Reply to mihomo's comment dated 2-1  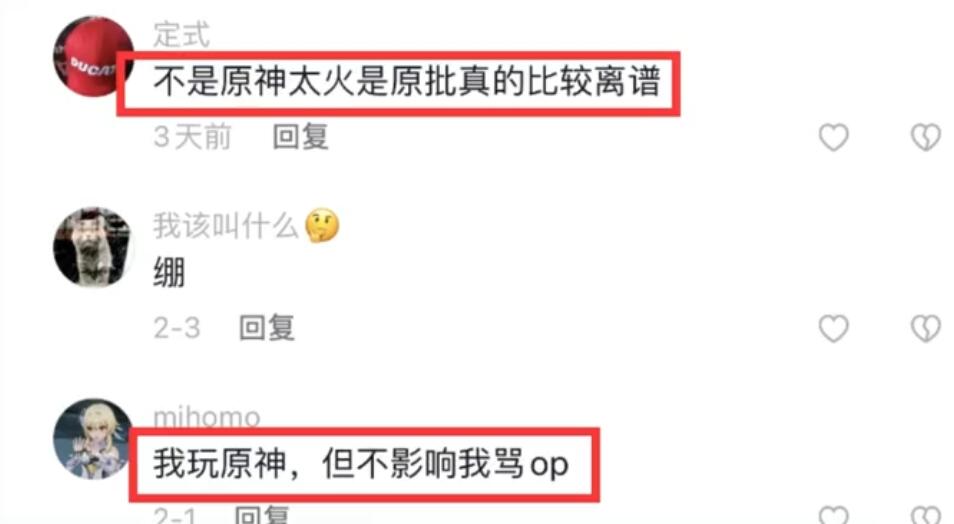click(262, 515)
